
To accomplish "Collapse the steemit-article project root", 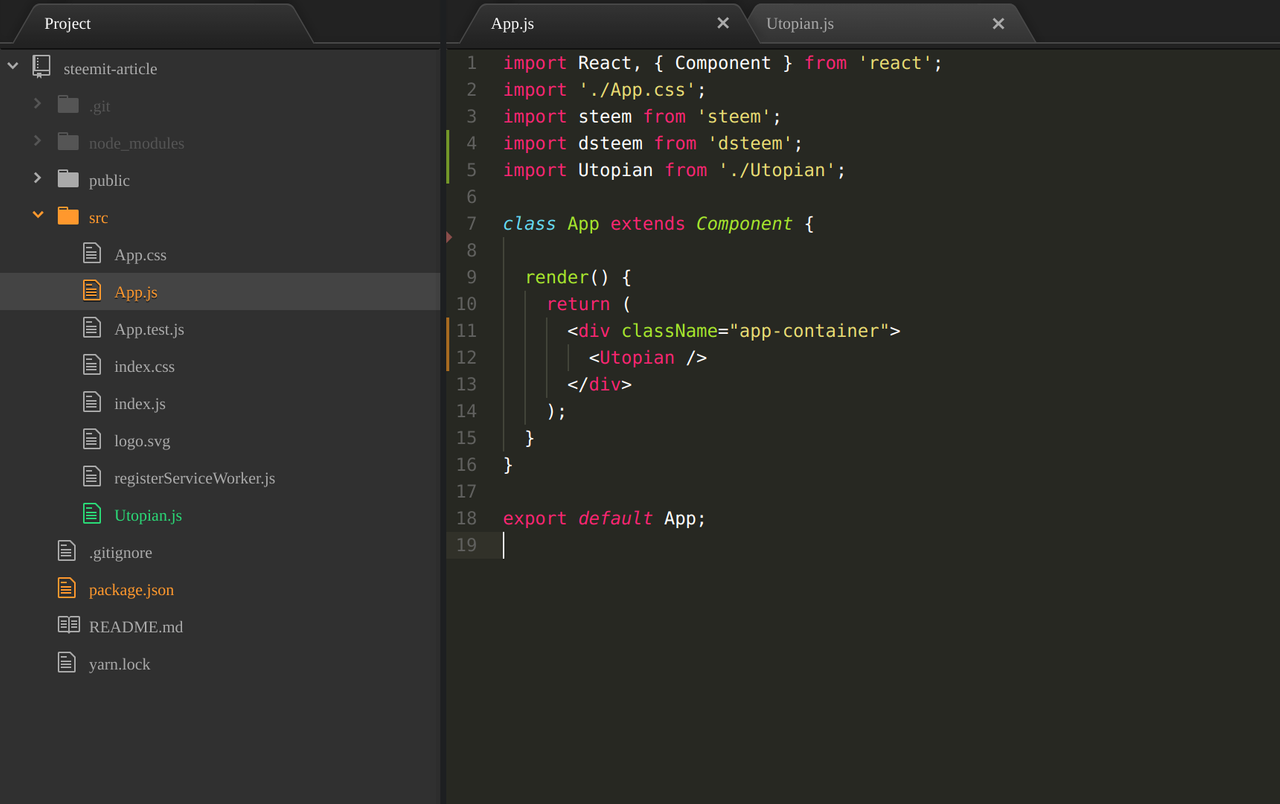I will point(13,67).
